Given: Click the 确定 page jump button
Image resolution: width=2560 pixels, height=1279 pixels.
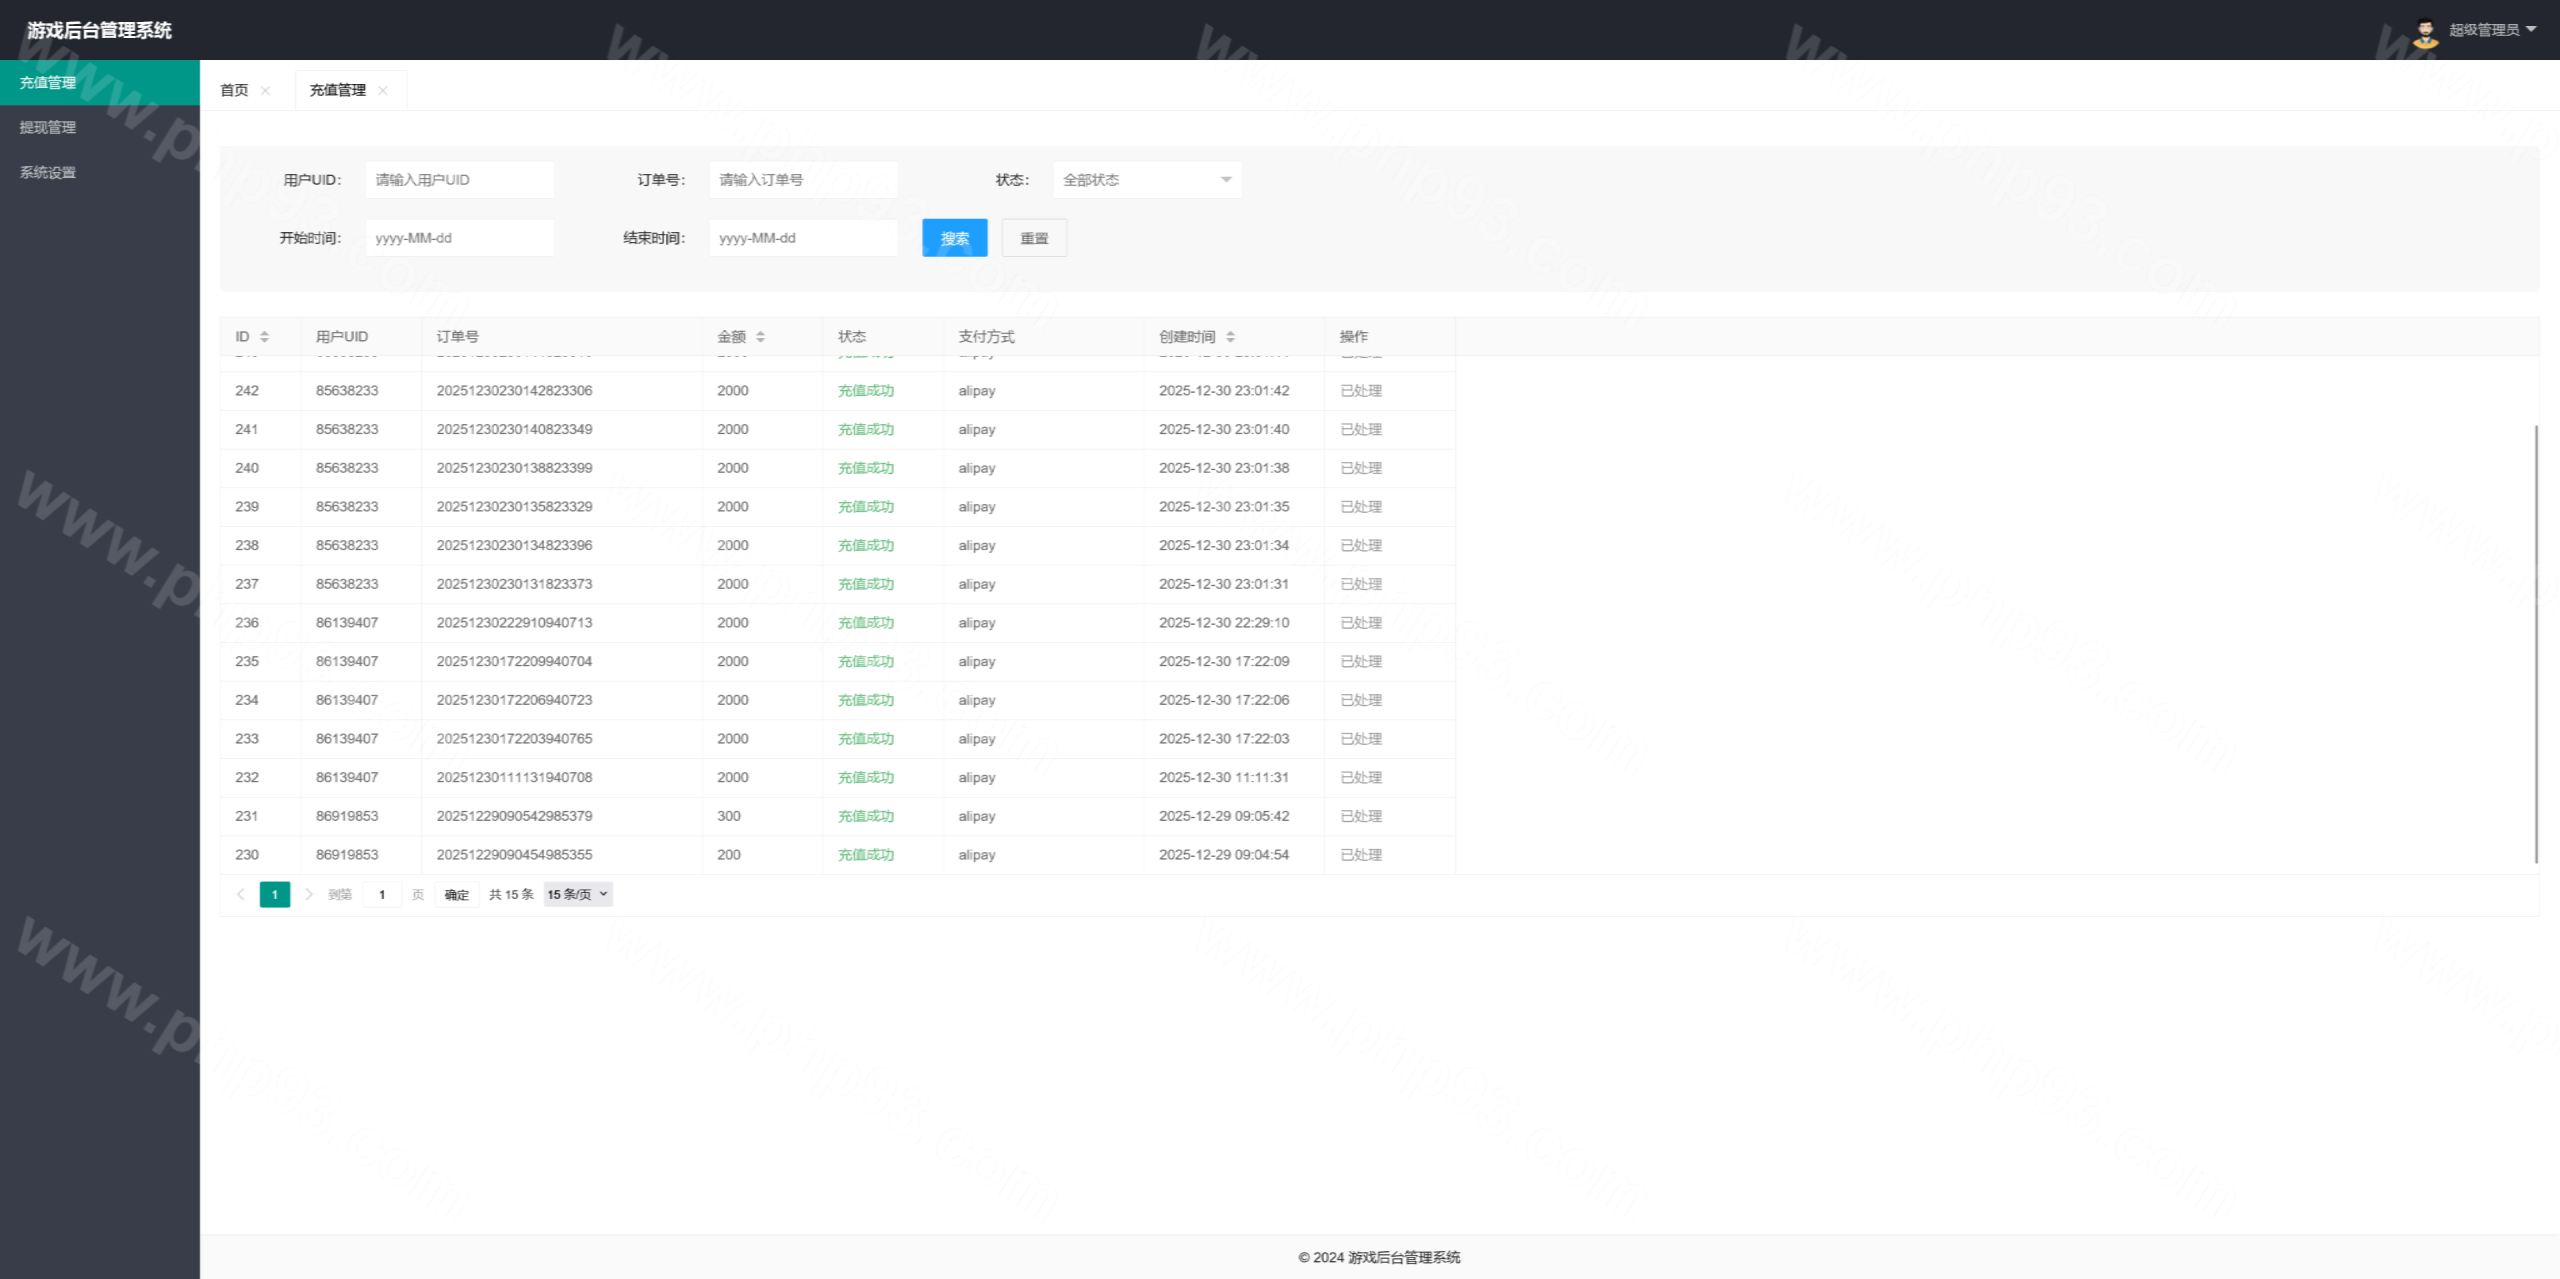Looking at the screenshot, I should tap(456, 894).
